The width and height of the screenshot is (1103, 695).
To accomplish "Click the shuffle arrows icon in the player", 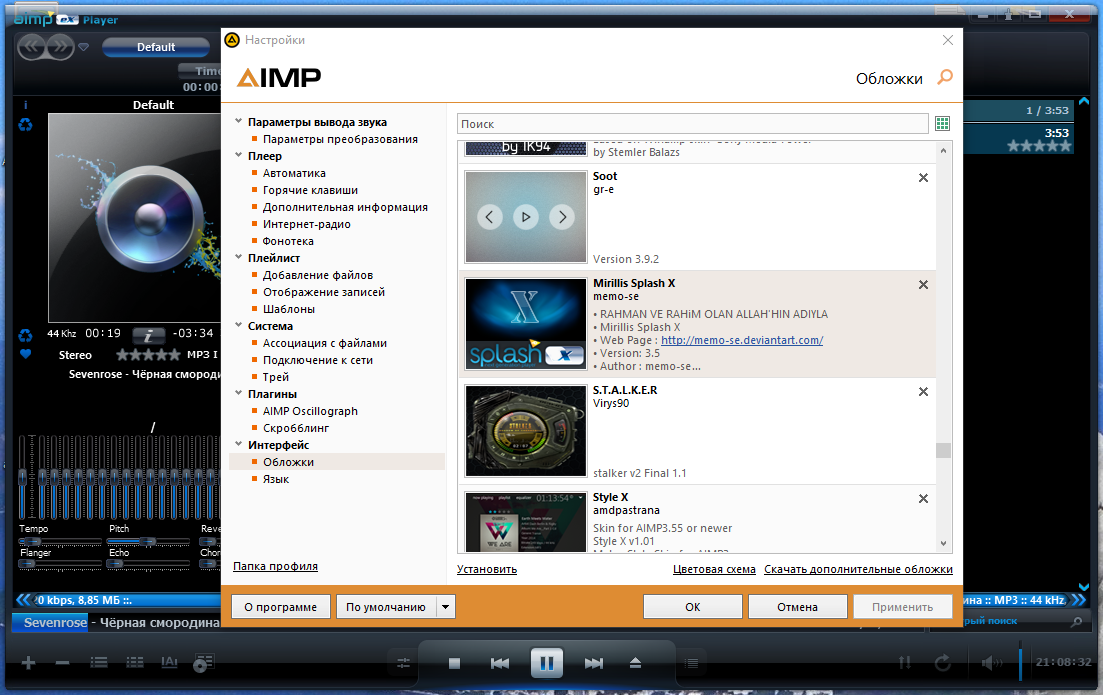I will (x=905, y=663).
